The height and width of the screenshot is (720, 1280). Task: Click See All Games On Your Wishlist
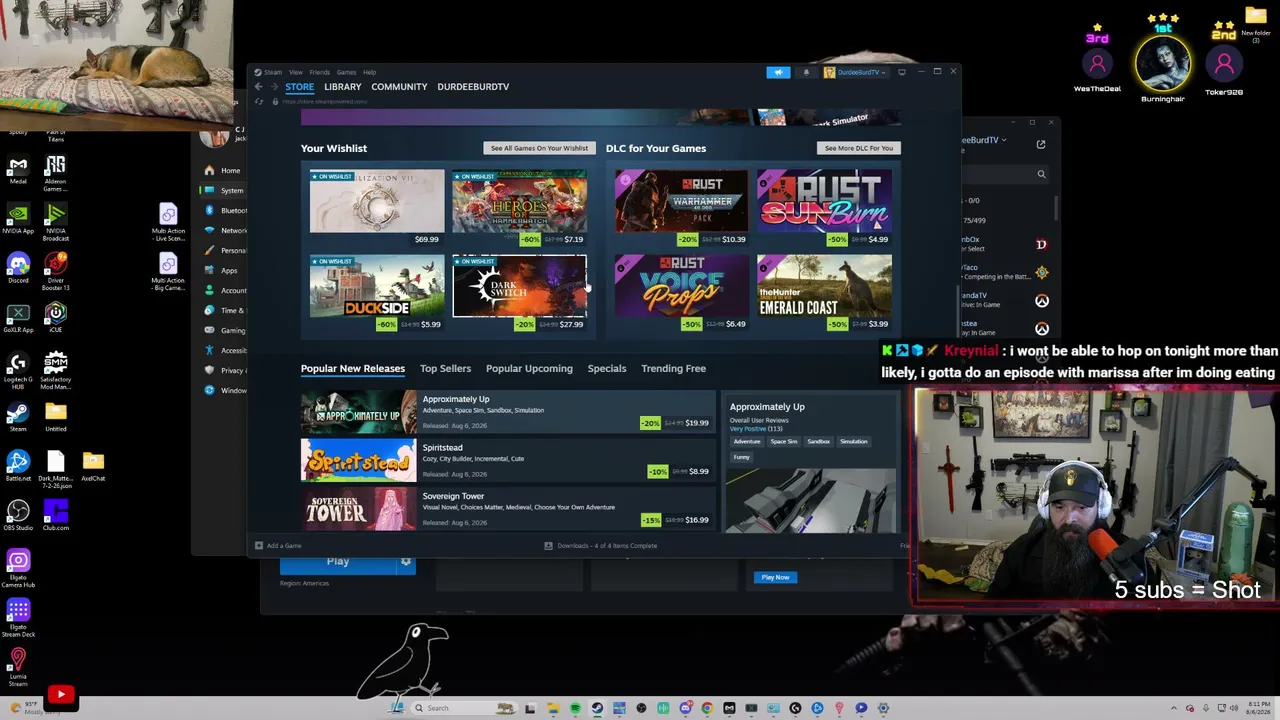click(539, 148)
